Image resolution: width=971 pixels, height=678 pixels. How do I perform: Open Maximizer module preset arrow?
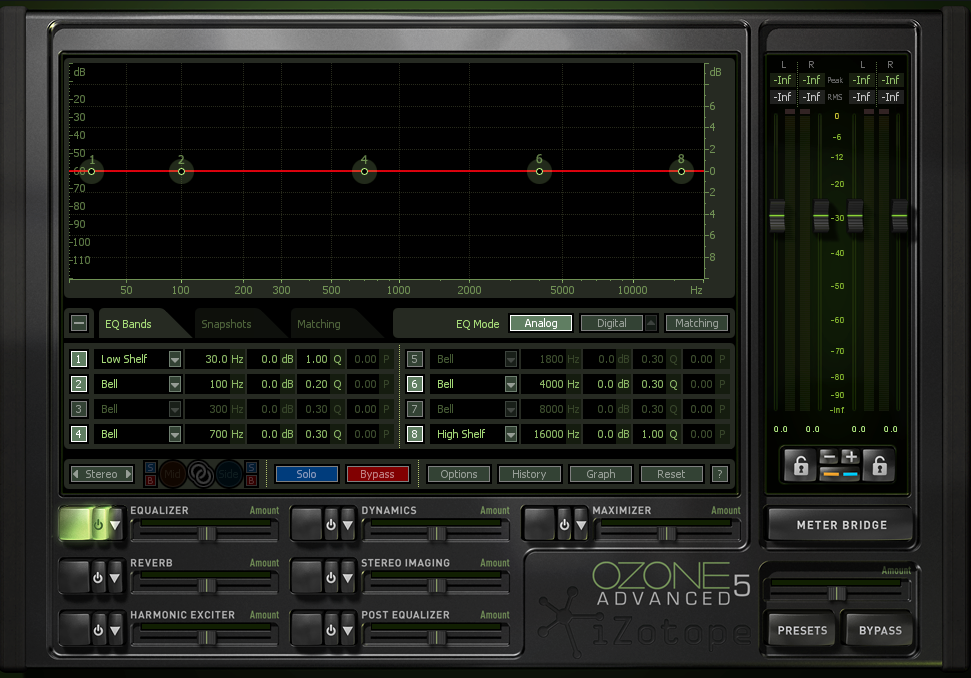[x=581, y=525]
